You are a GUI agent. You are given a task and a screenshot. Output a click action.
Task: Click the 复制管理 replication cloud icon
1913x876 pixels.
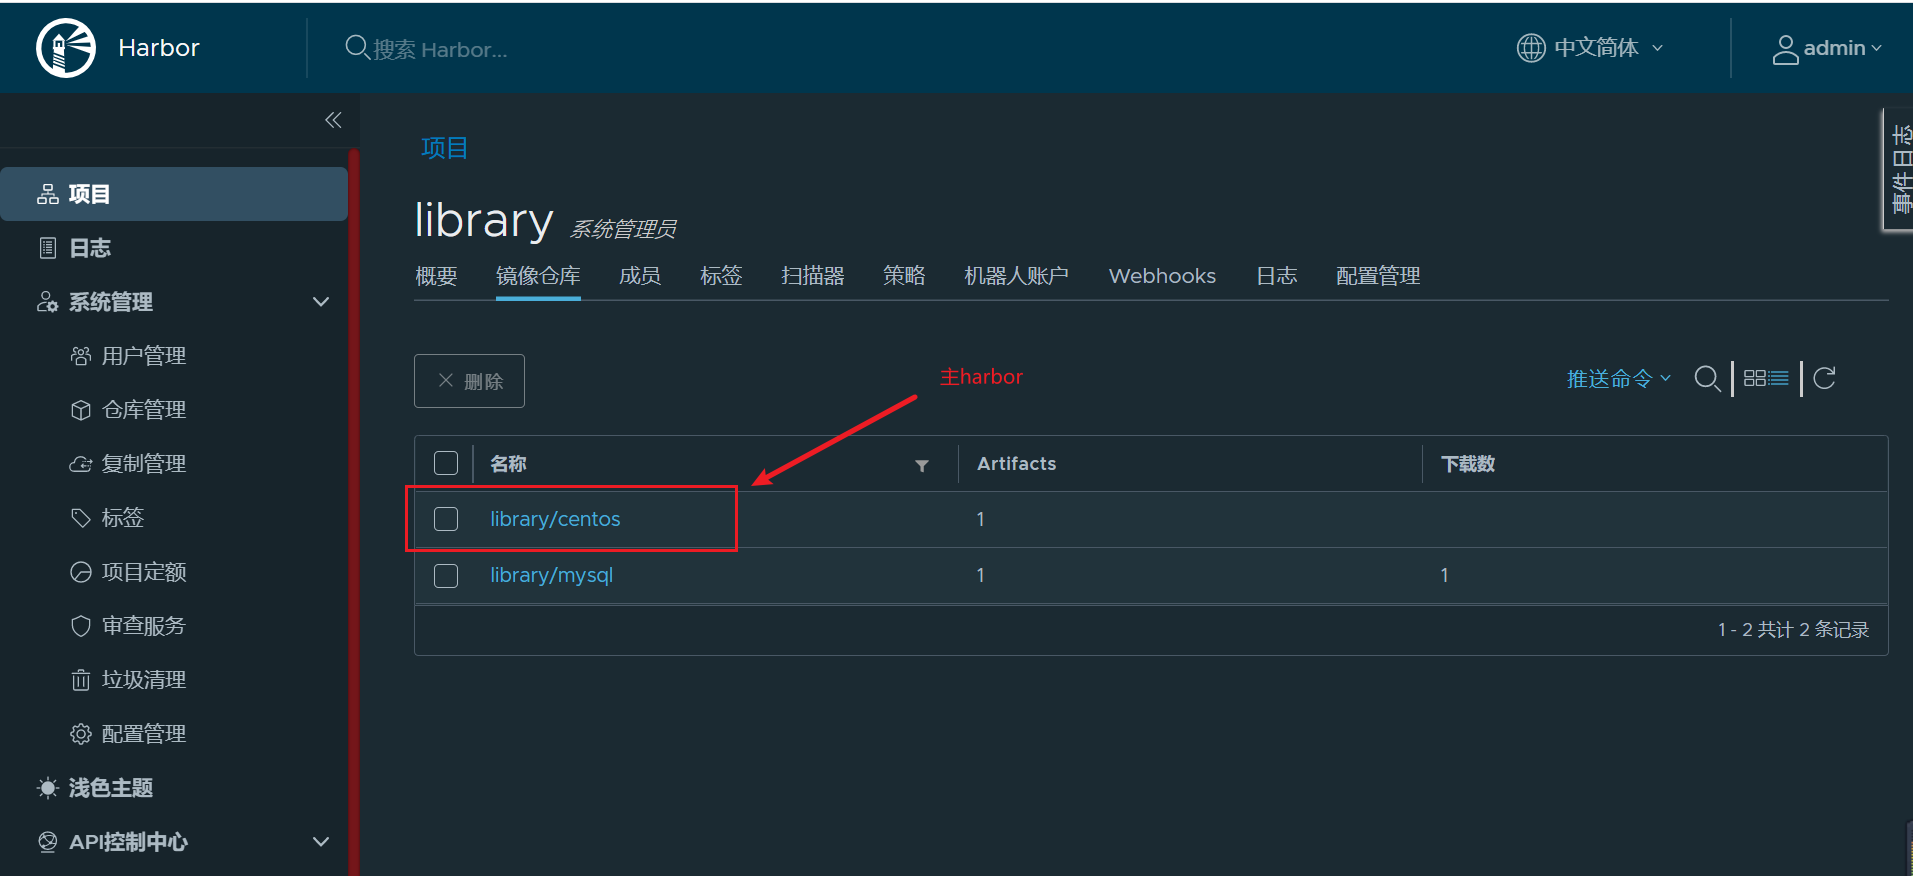pyautogui.click(x=81, y=464)
